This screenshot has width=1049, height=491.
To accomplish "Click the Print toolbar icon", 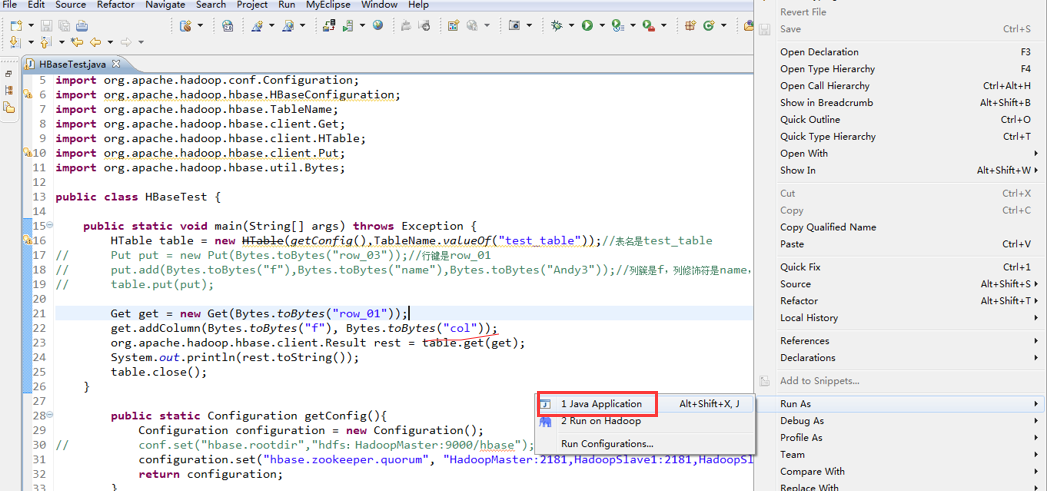I will (x=82, y=25).
